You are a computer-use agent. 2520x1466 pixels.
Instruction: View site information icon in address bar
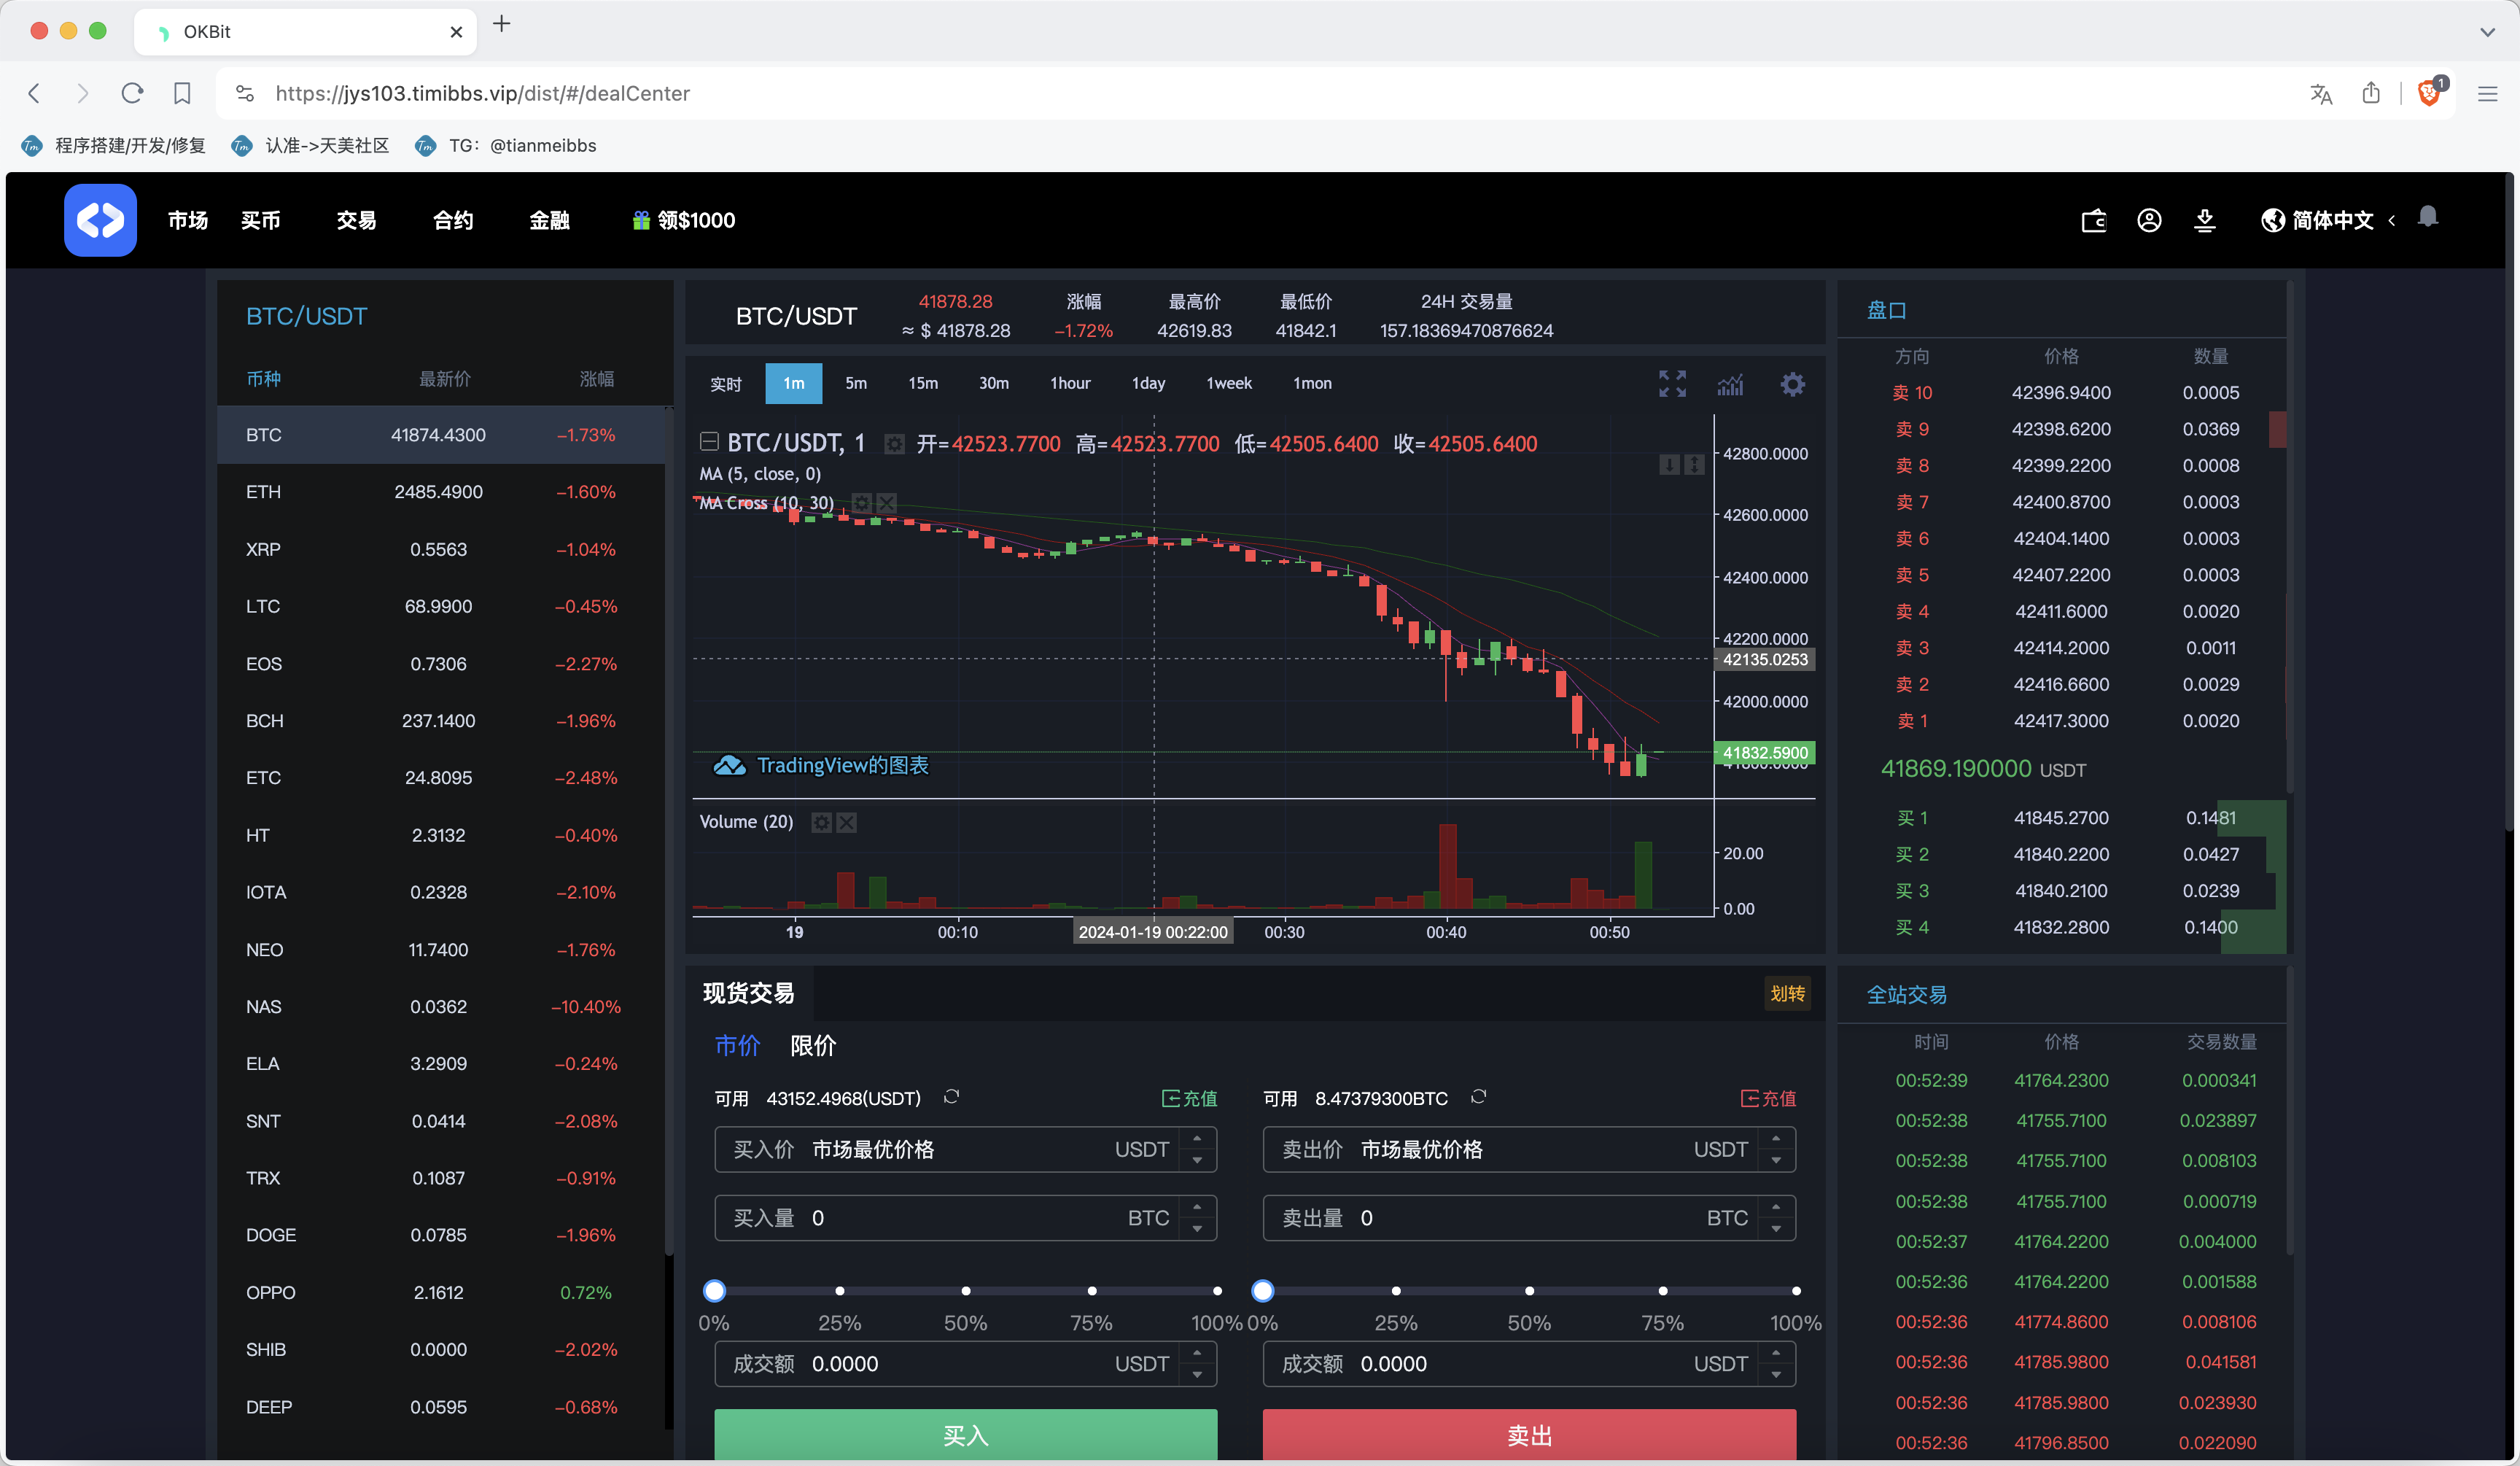click(x=245, y=93)
